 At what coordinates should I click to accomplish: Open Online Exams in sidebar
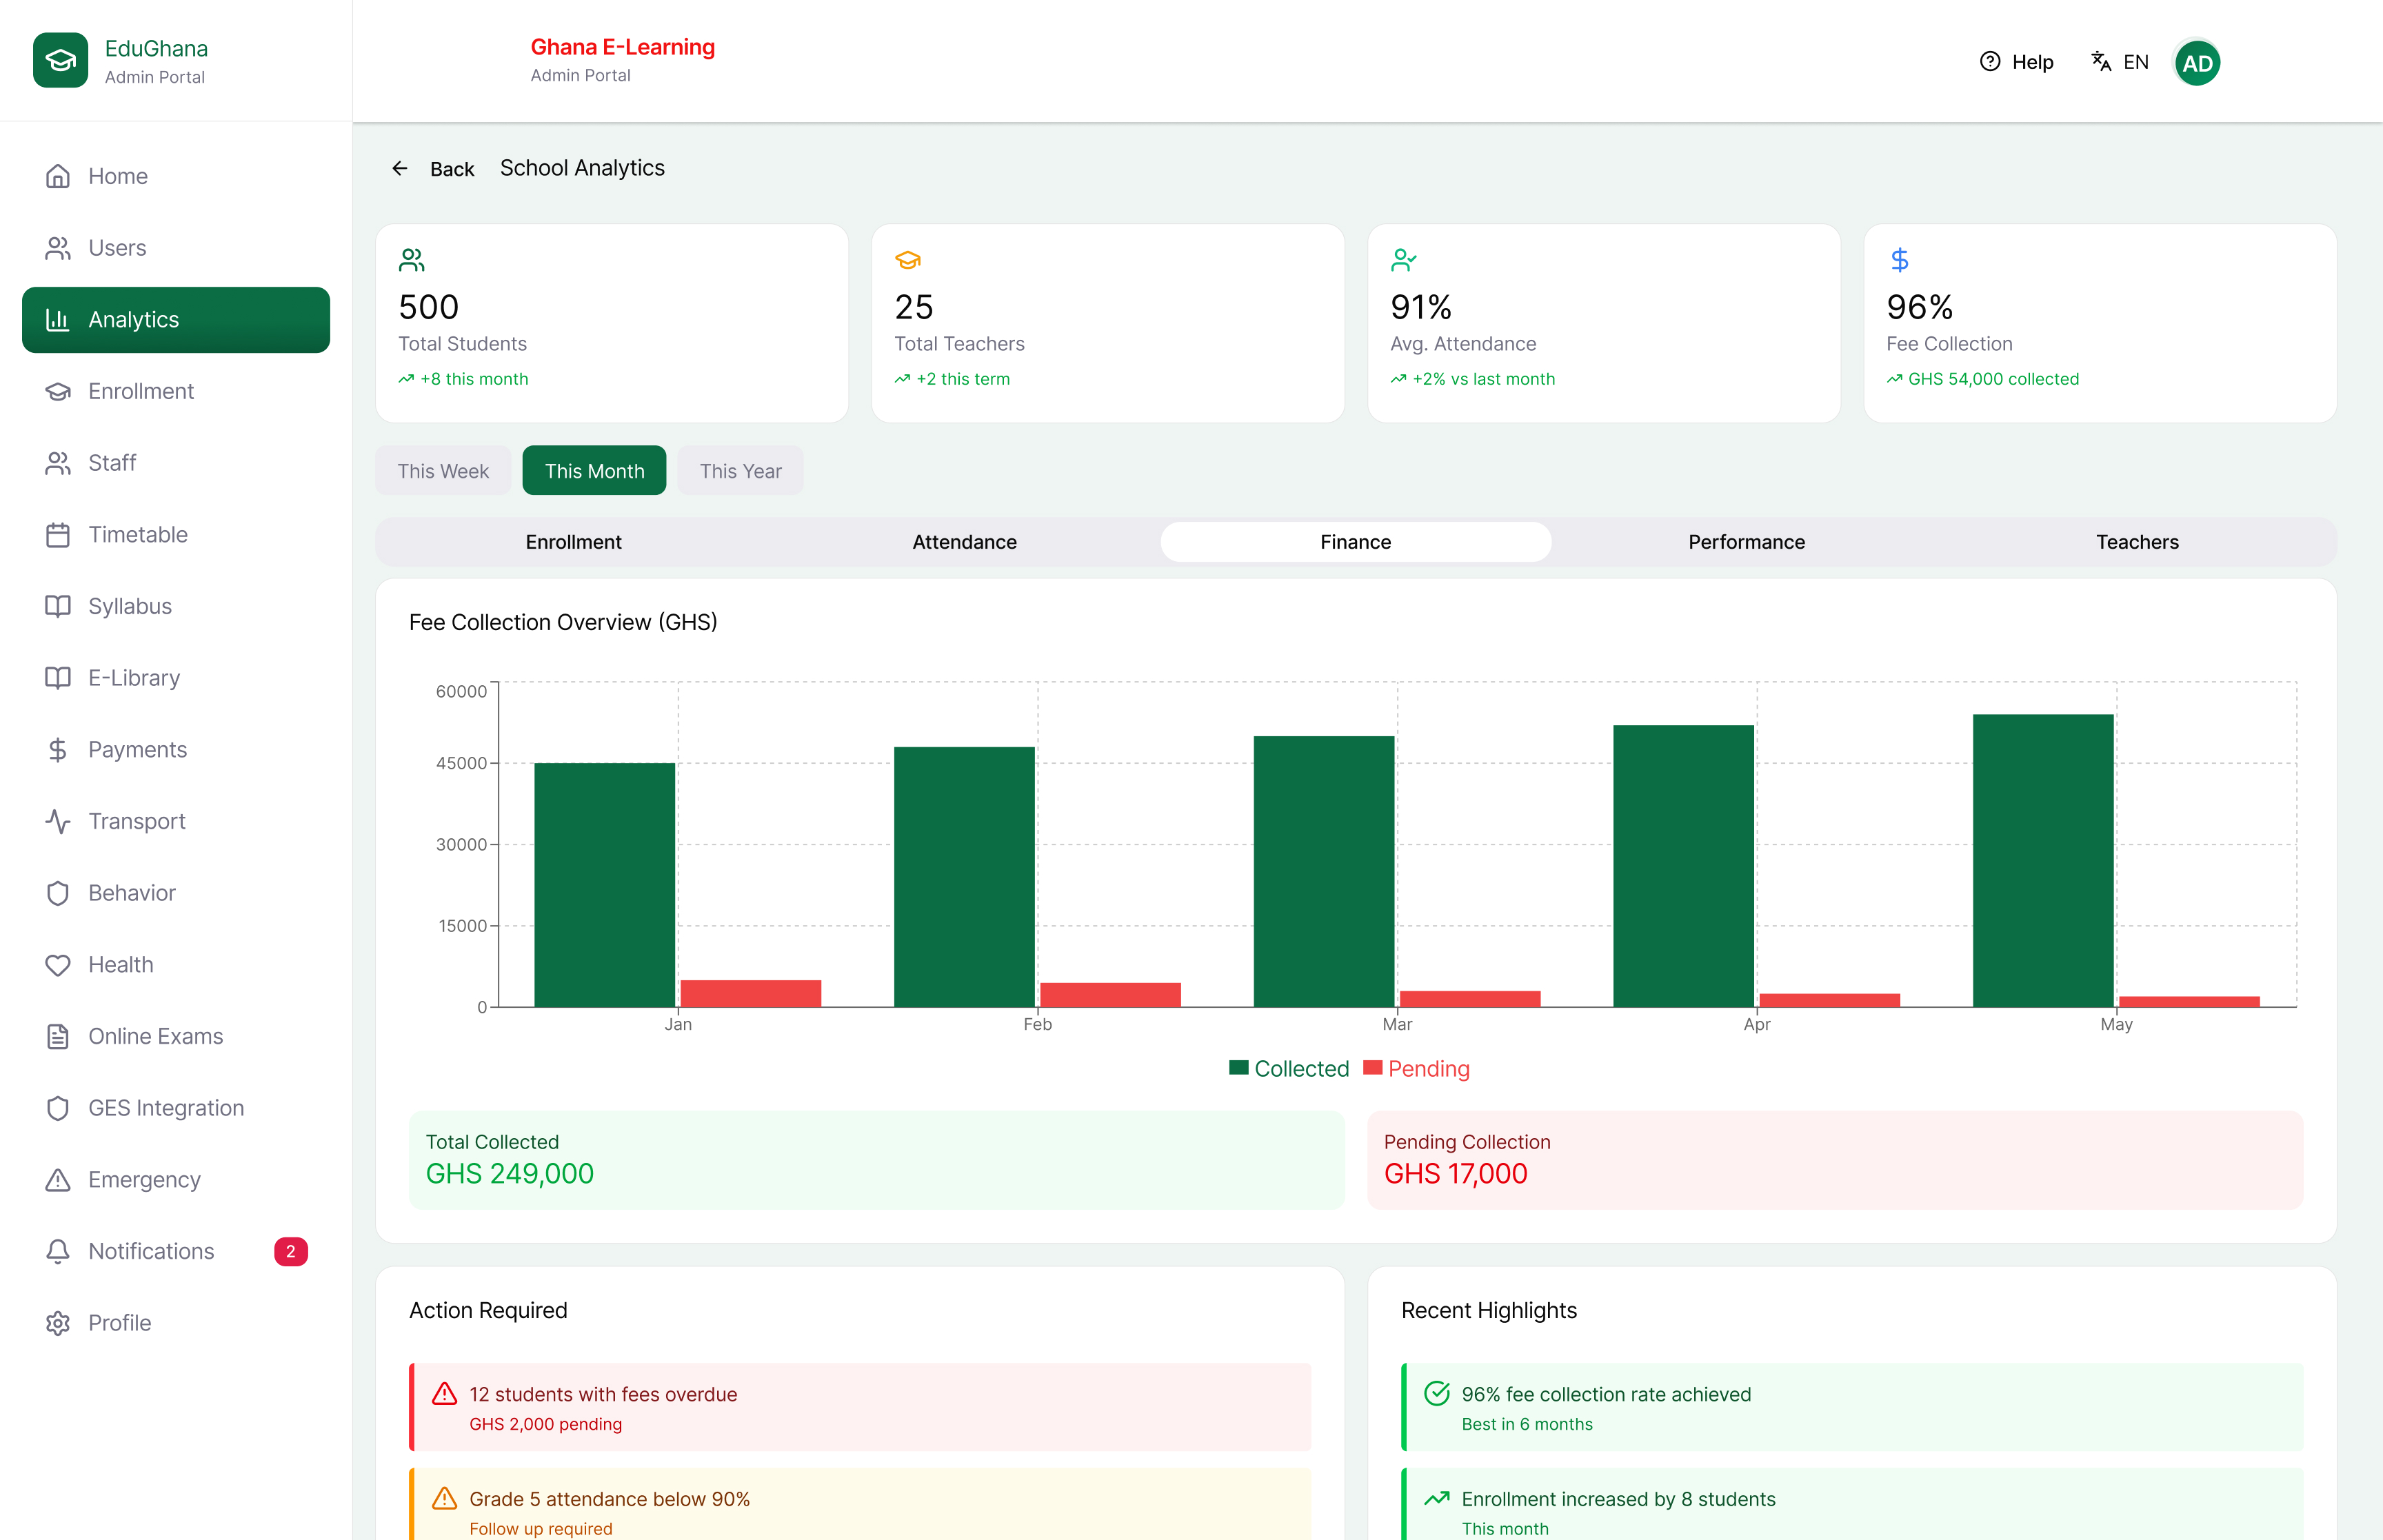click(176, 1036)
